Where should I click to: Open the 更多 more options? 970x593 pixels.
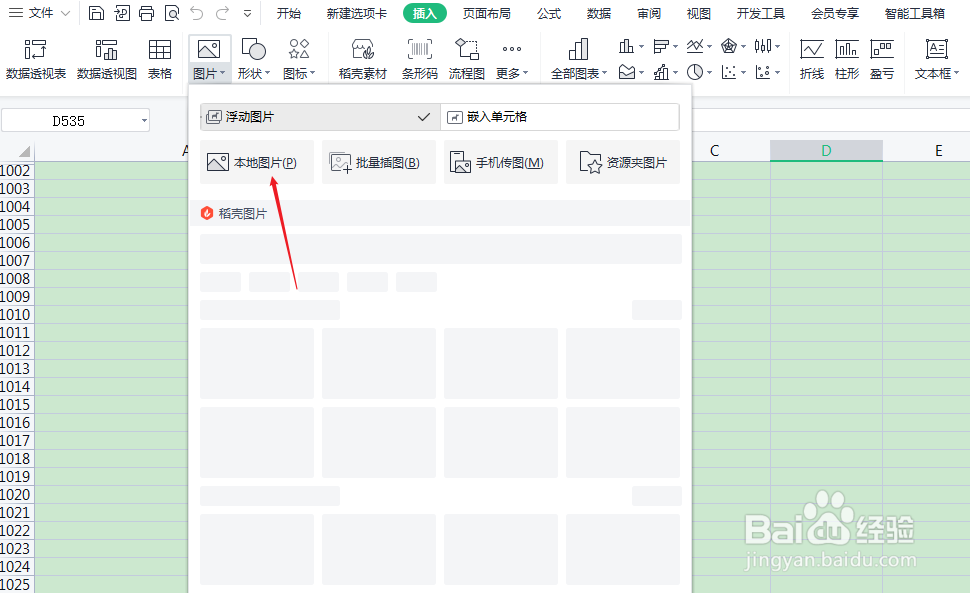coord(512,59)
